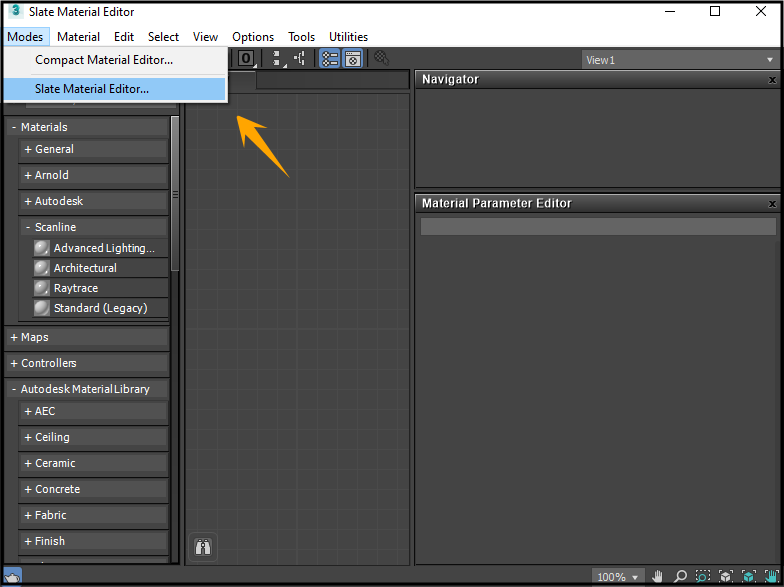Open the View menu
784x587 pixels.
point(206,36)
